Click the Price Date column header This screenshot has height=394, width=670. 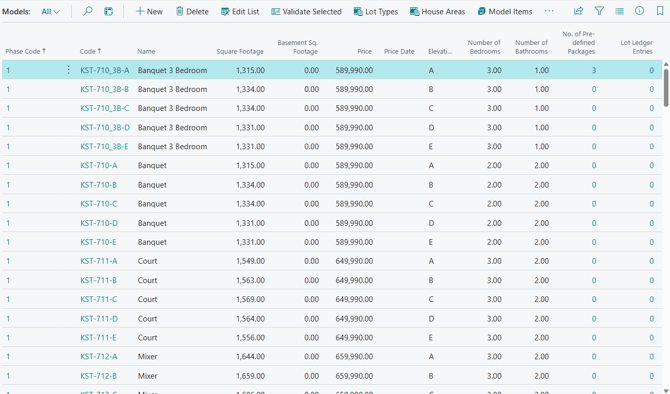click(399, 51)
